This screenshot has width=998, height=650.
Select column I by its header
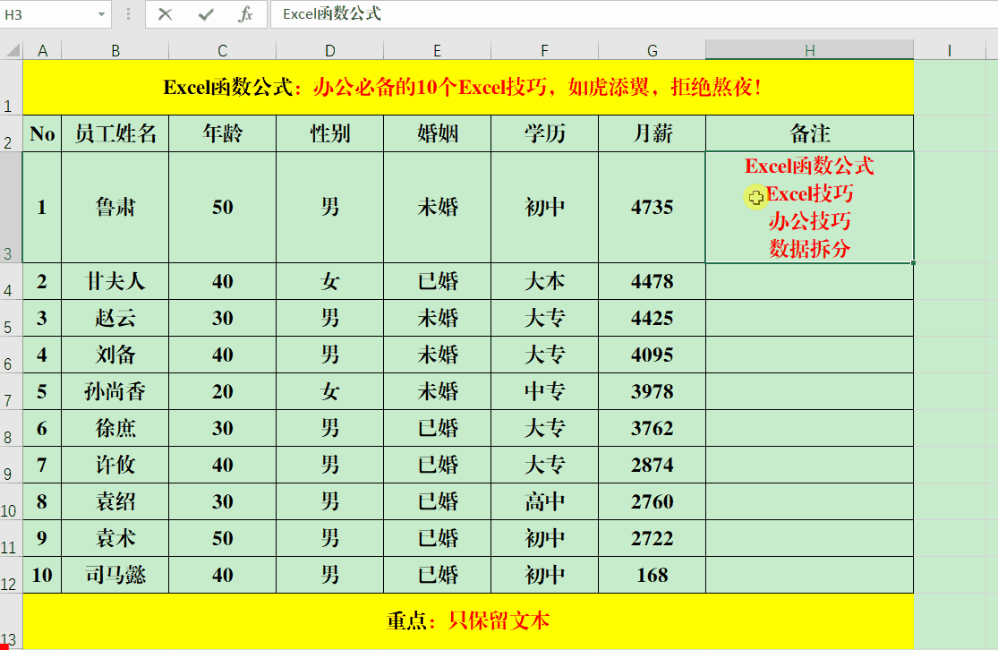click(948, 50)
